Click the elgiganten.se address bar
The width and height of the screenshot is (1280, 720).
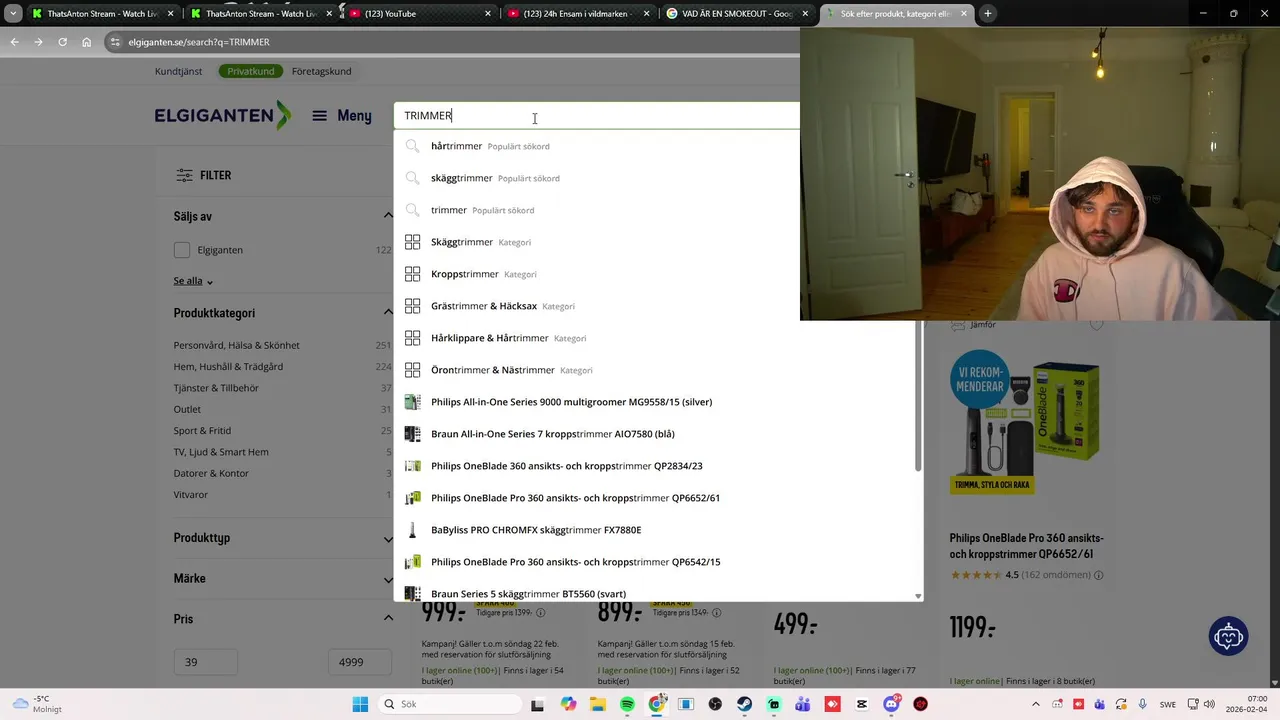[450, 42]
